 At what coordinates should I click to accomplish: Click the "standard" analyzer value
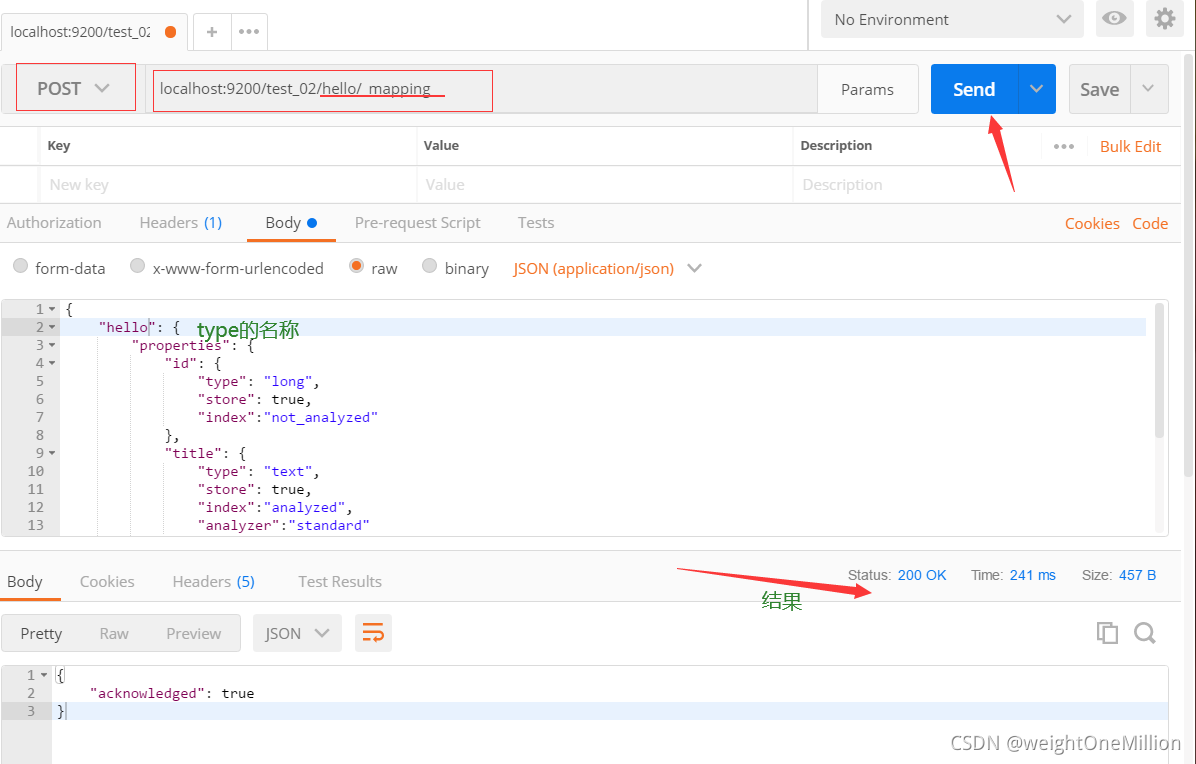pos(329,525)
